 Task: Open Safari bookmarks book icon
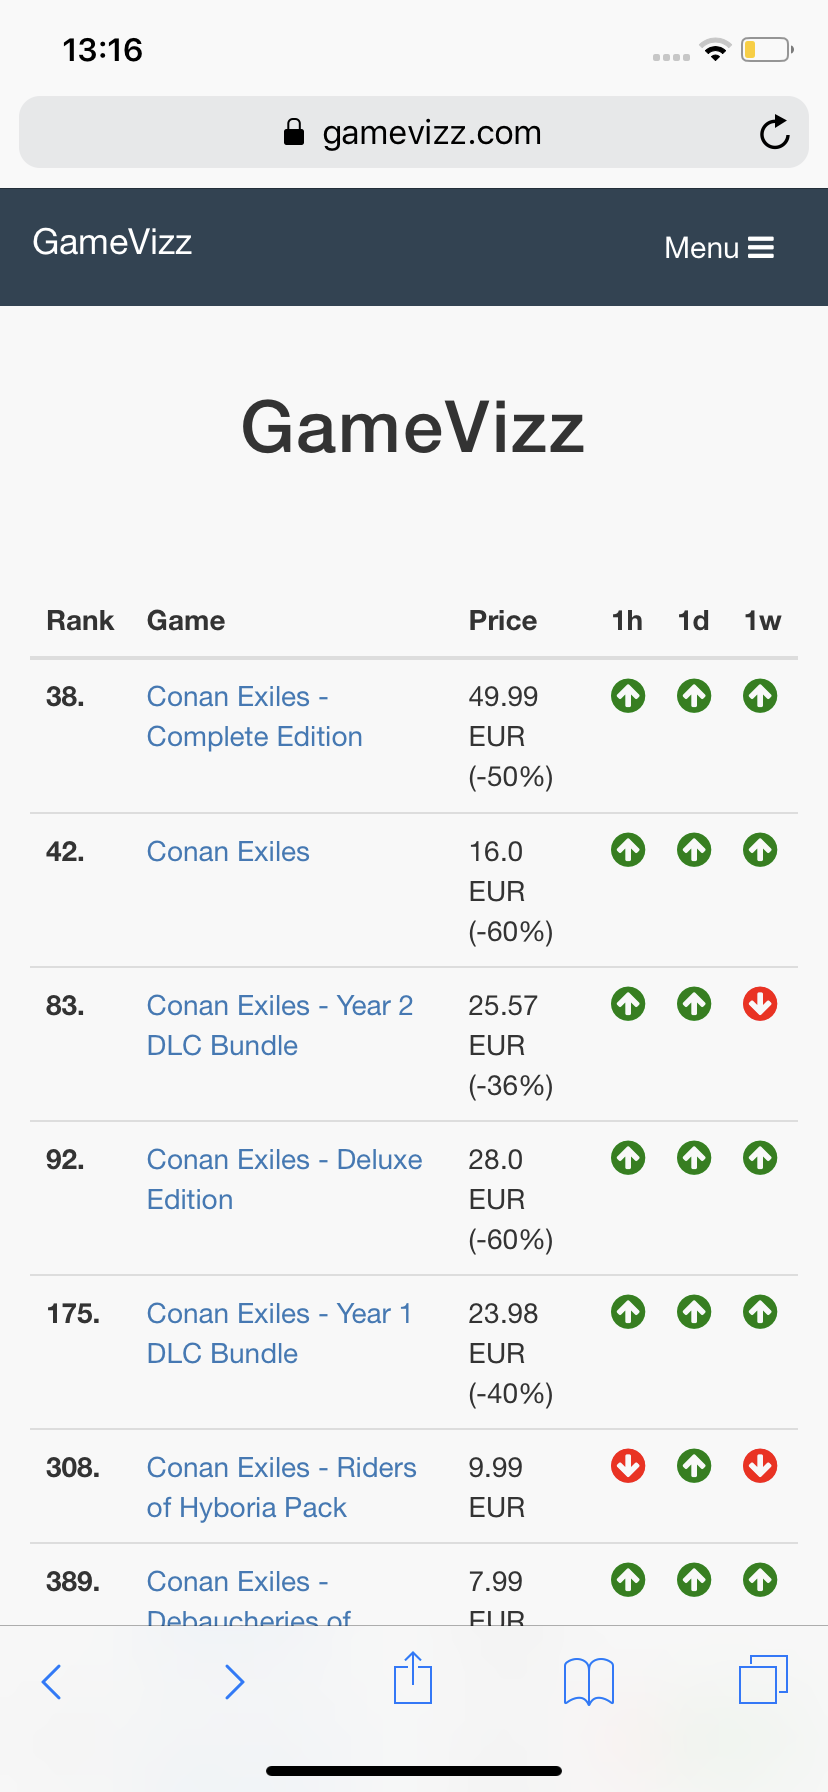(x=589, y=1681)
